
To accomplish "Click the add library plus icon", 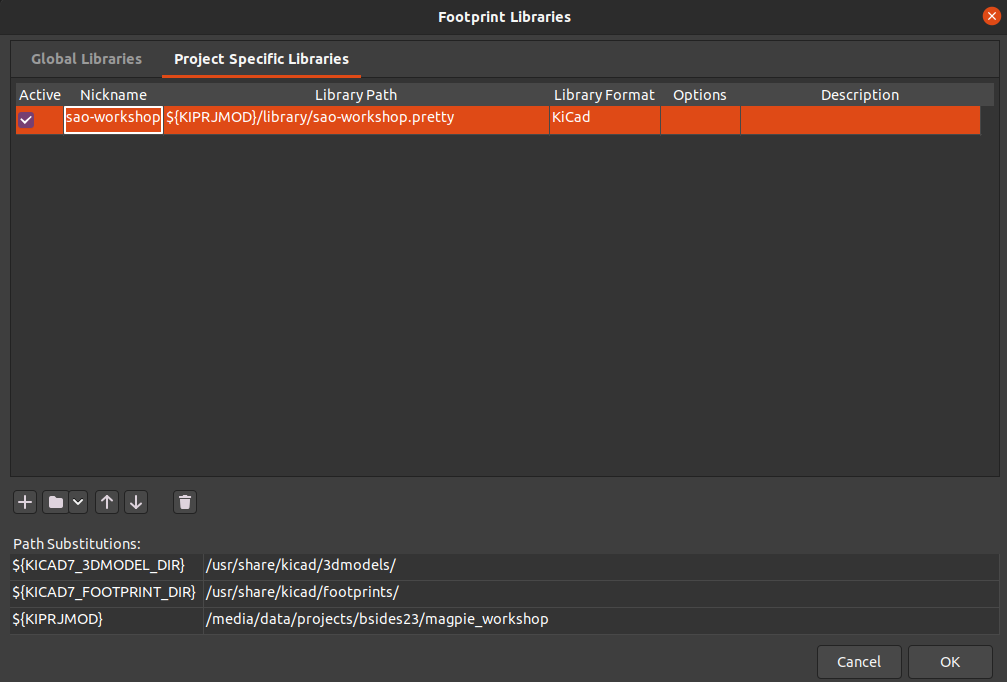I will coord(24,502).
